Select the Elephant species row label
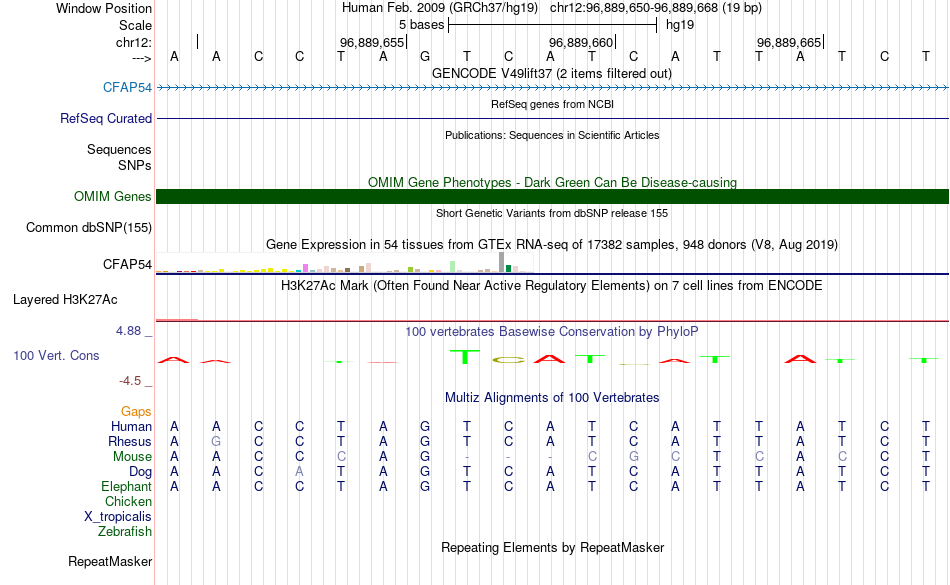950x585 pixels. [126, 486]
